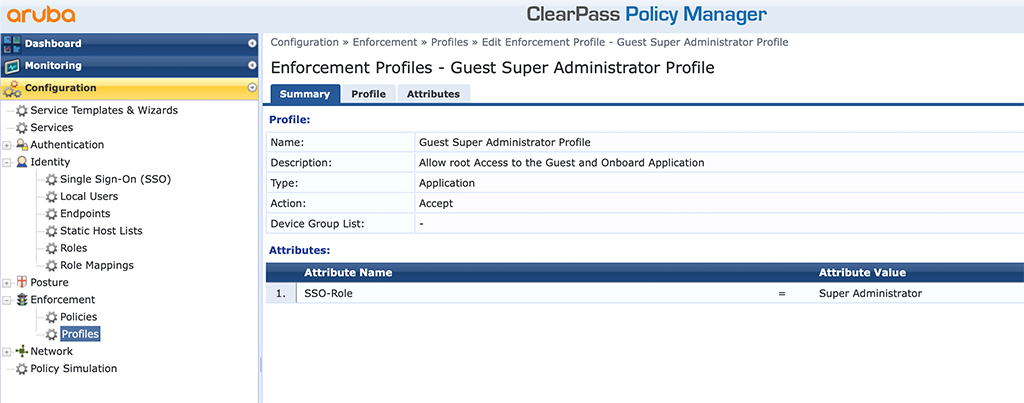This screenshot has height=403, width=1024.
Task: Expand the Network tree node
Action: tap(7, 351)
